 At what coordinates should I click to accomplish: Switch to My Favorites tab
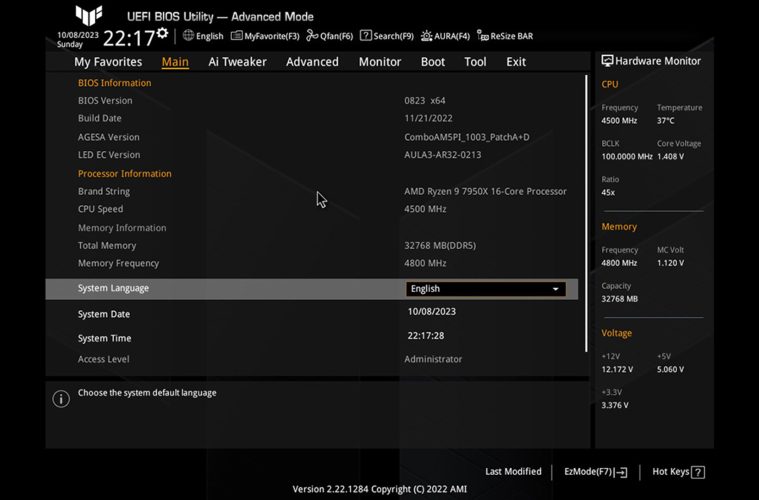click(x=108, y=62)
